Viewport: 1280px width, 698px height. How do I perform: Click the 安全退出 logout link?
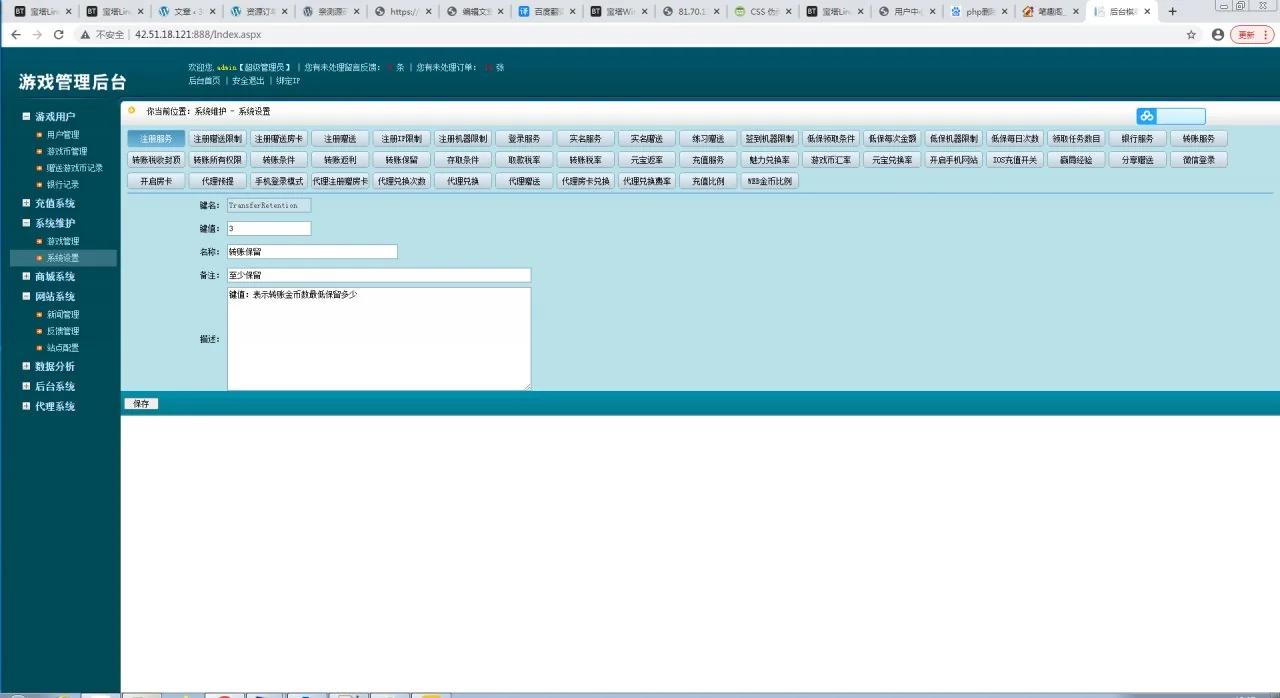(248, 81)
